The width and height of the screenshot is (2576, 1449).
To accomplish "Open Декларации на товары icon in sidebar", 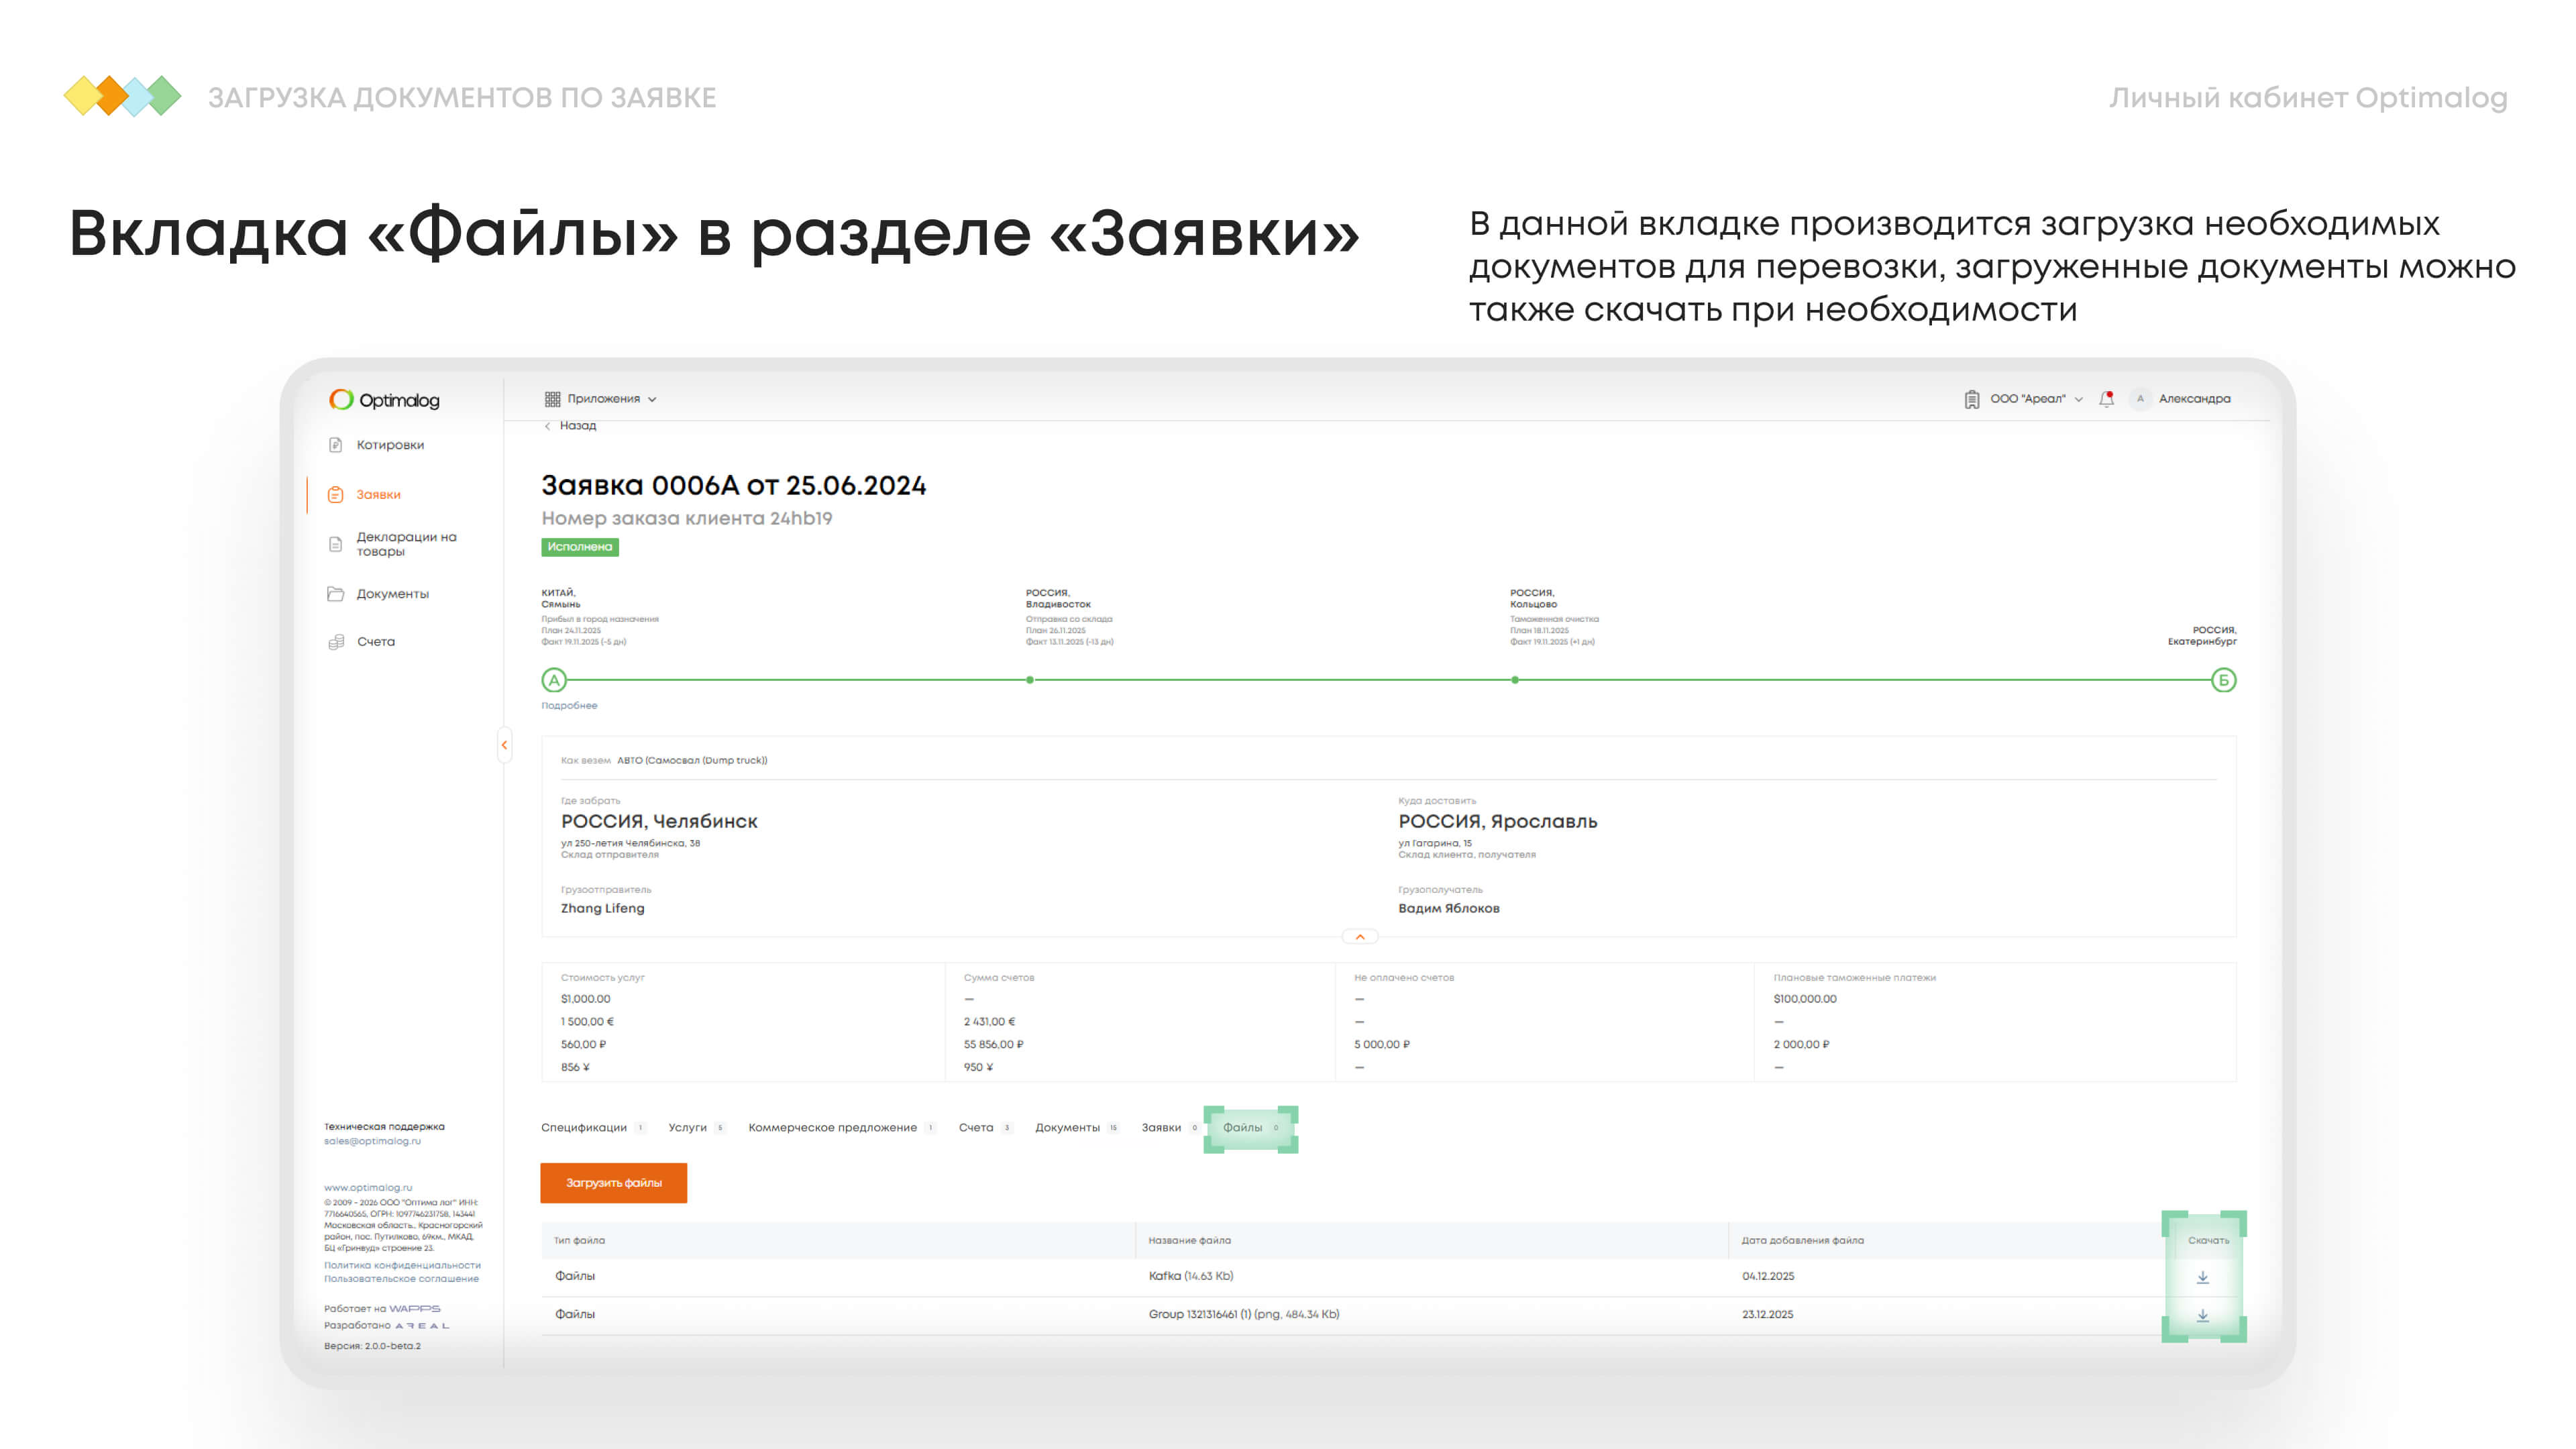I will click(336, 544).
